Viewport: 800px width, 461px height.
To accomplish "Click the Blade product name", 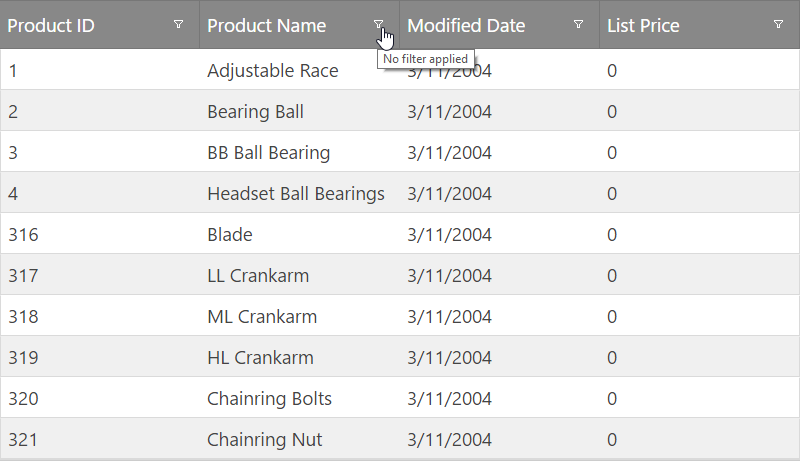I will point(230,235).
